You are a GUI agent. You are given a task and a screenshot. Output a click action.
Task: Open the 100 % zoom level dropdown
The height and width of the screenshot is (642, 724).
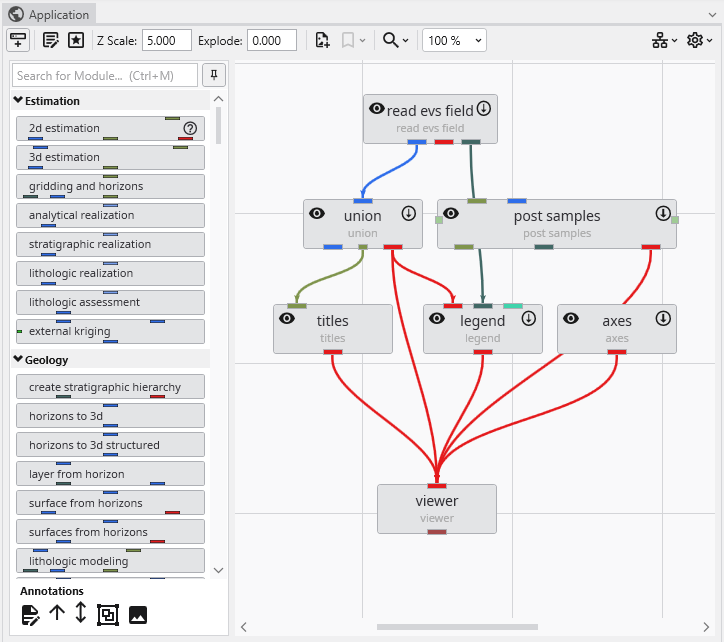tap(454, 40)
